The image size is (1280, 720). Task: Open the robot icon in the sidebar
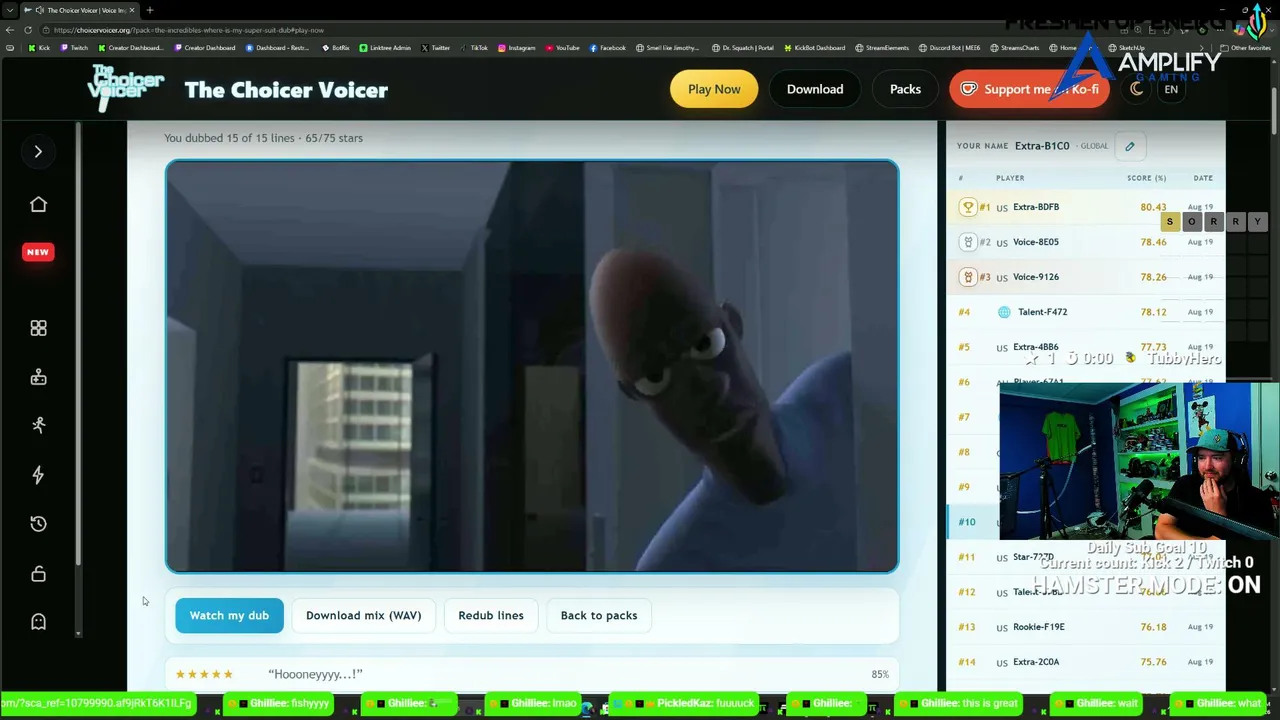click(38, 377)
